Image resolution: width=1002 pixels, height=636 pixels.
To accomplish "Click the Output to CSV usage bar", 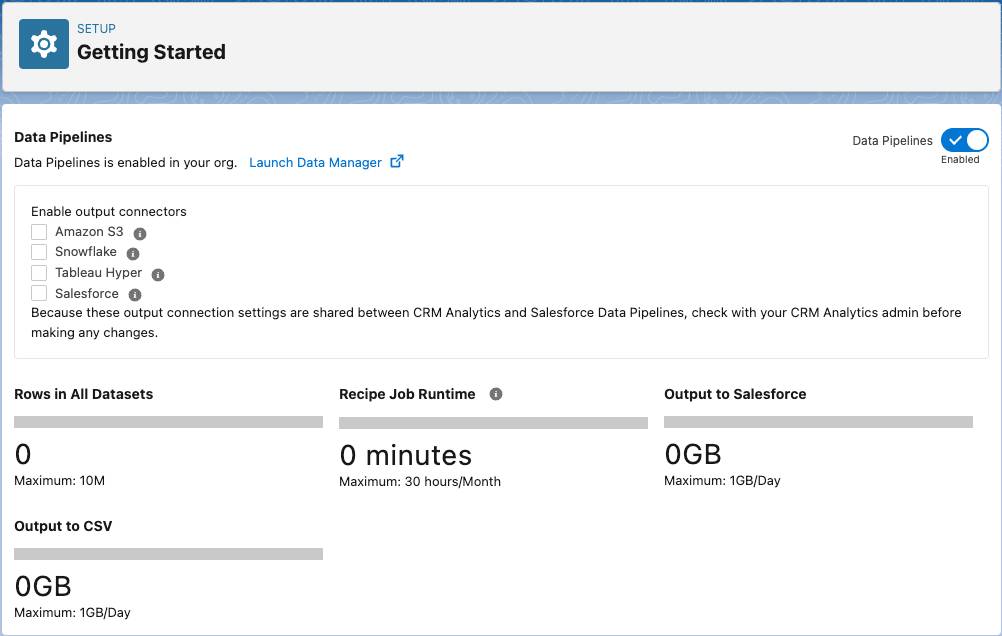I will pos(169,554).
